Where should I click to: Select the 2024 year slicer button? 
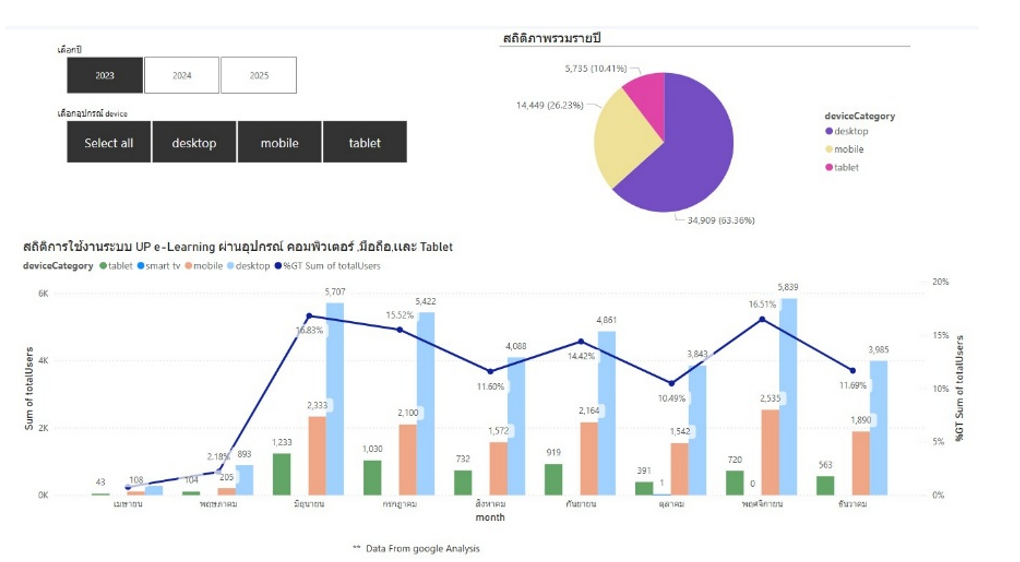click(182, 75)
